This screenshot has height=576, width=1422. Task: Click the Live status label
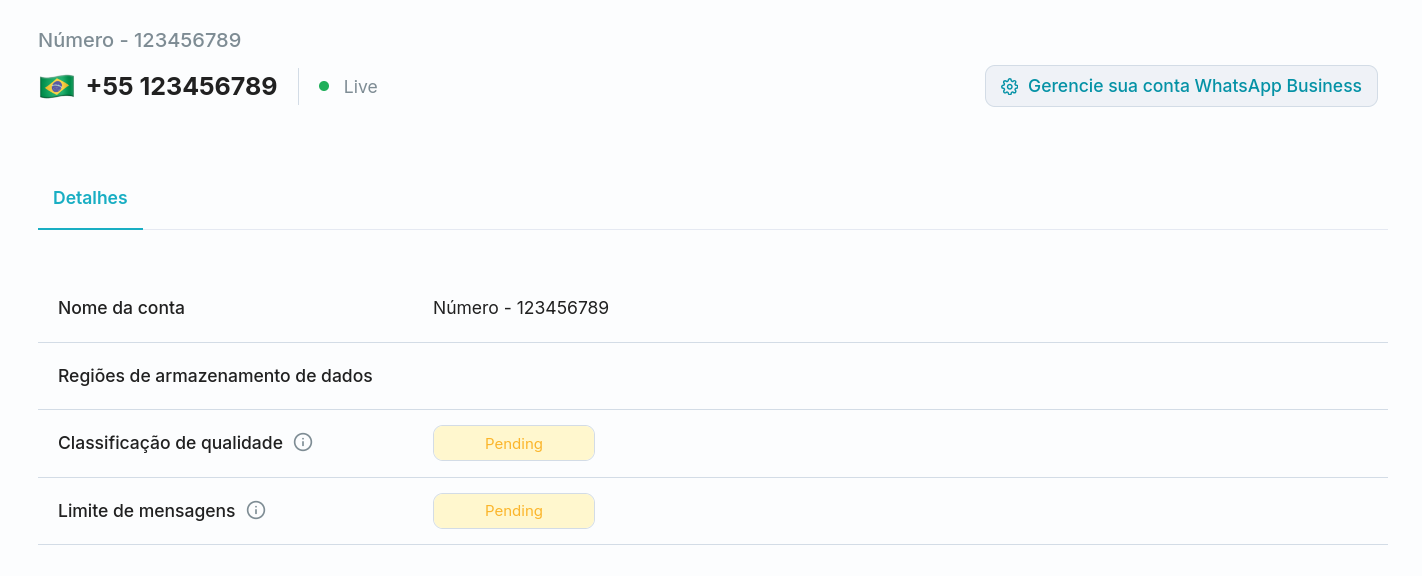point(361,87)
